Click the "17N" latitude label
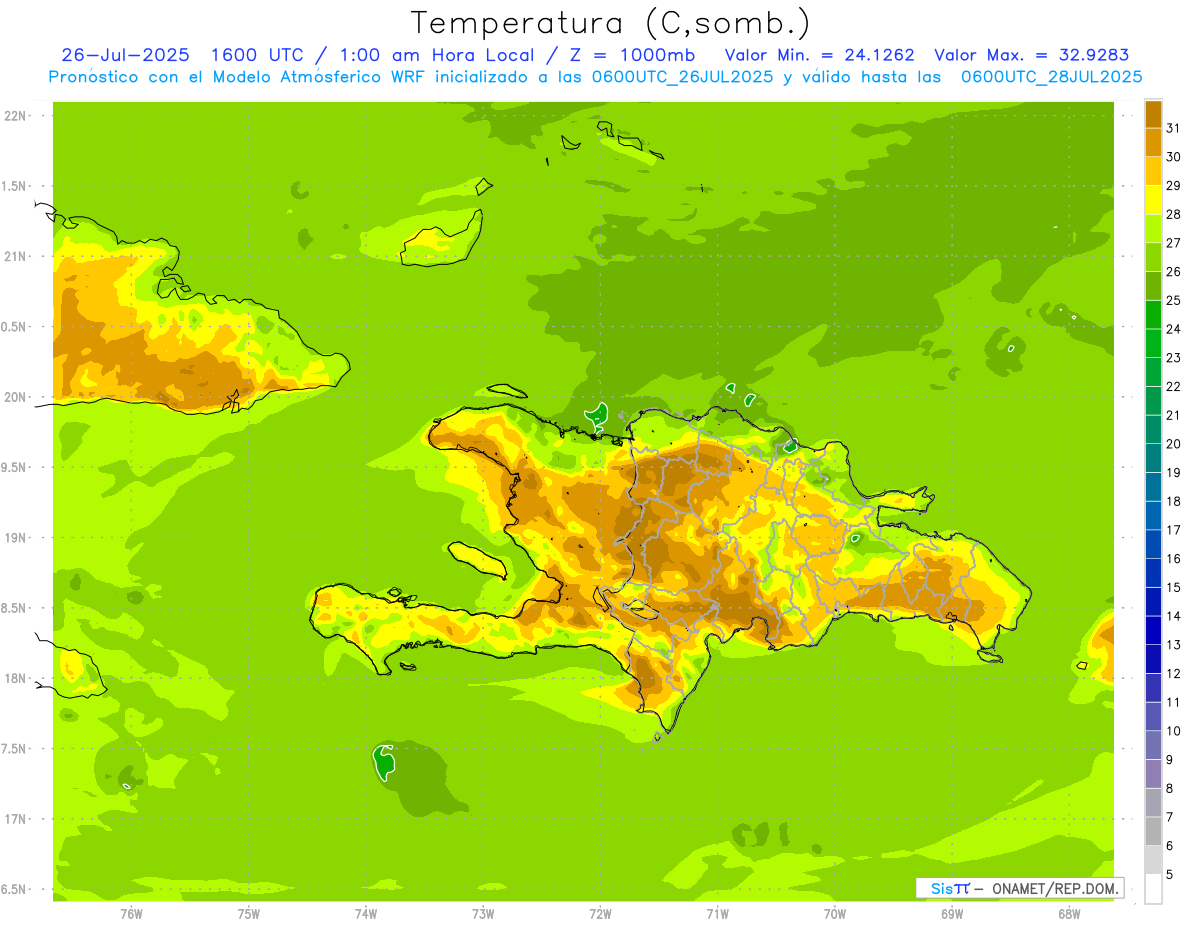The height and width of the screenshot is (927, 1200). (14, 819)
